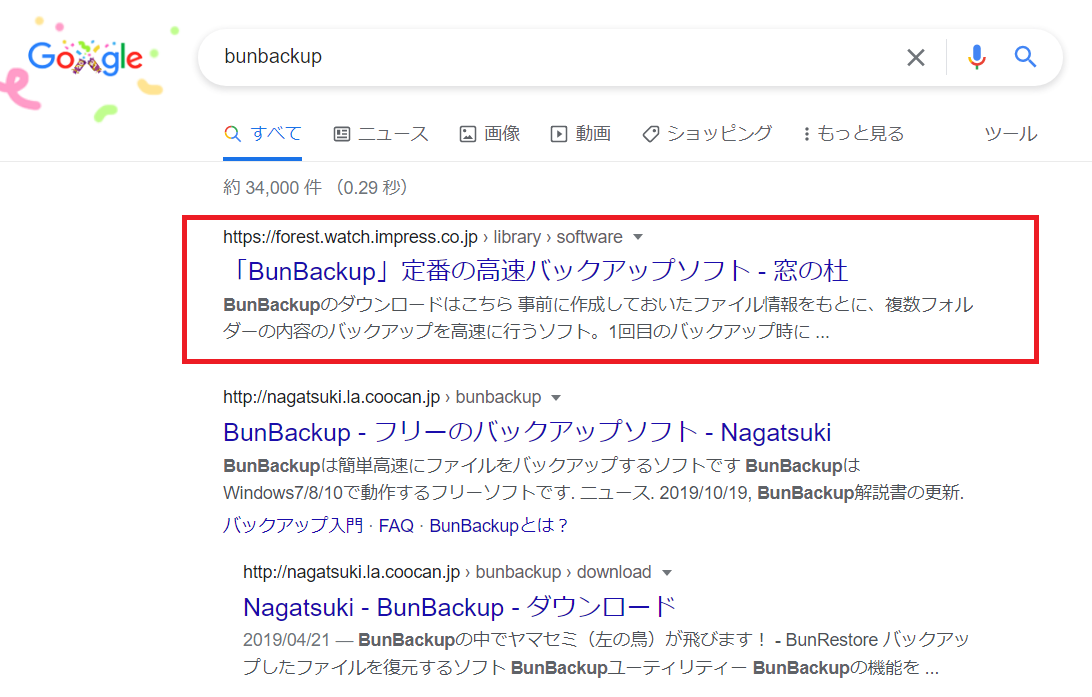Open the FAQ sitelink
1092x697 pixels.
[396, 526]
